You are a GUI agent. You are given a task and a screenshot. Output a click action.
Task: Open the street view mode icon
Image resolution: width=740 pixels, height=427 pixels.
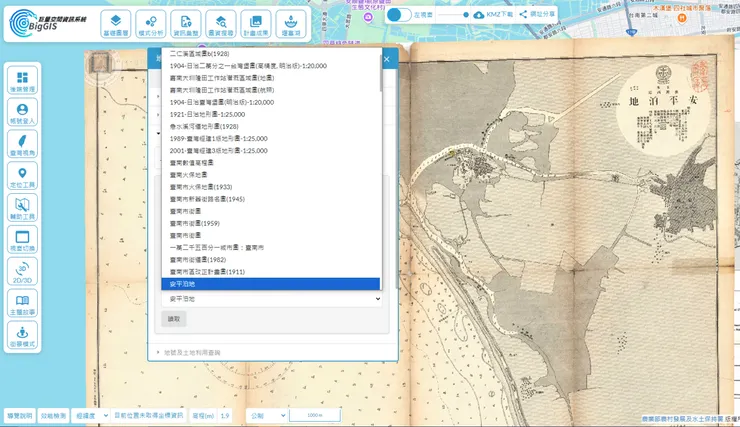[x=22, y=335]
